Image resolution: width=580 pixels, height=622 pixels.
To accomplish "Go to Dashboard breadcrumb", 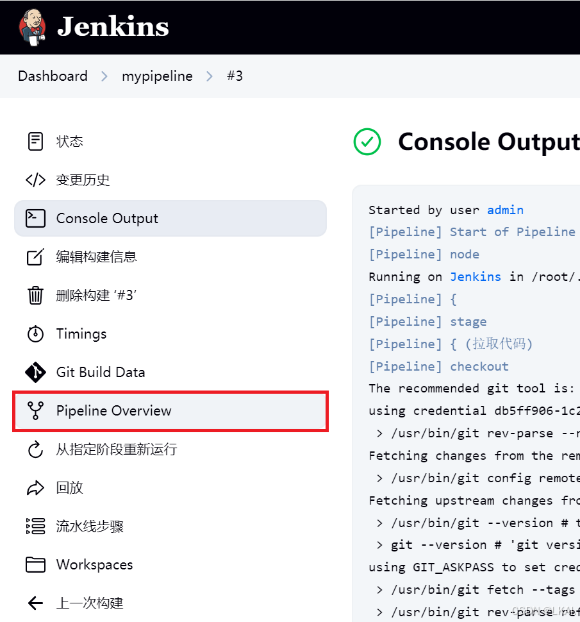I will click(53, 76).
